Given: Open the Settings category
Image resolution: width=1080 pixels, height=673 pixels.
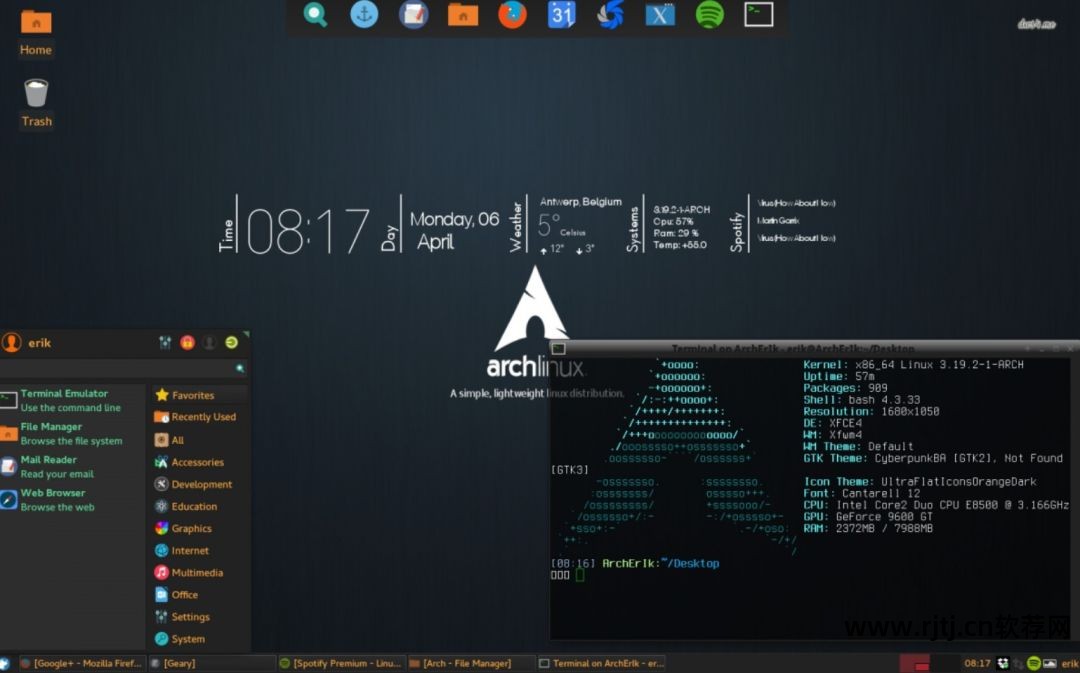Looking at the screenshot, I should (x=200, y=617).
